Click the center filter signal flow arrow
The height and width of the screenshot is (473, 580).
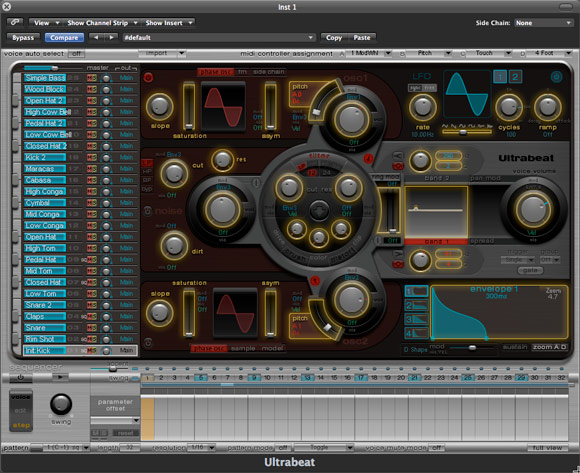click(x=319, y=212)
